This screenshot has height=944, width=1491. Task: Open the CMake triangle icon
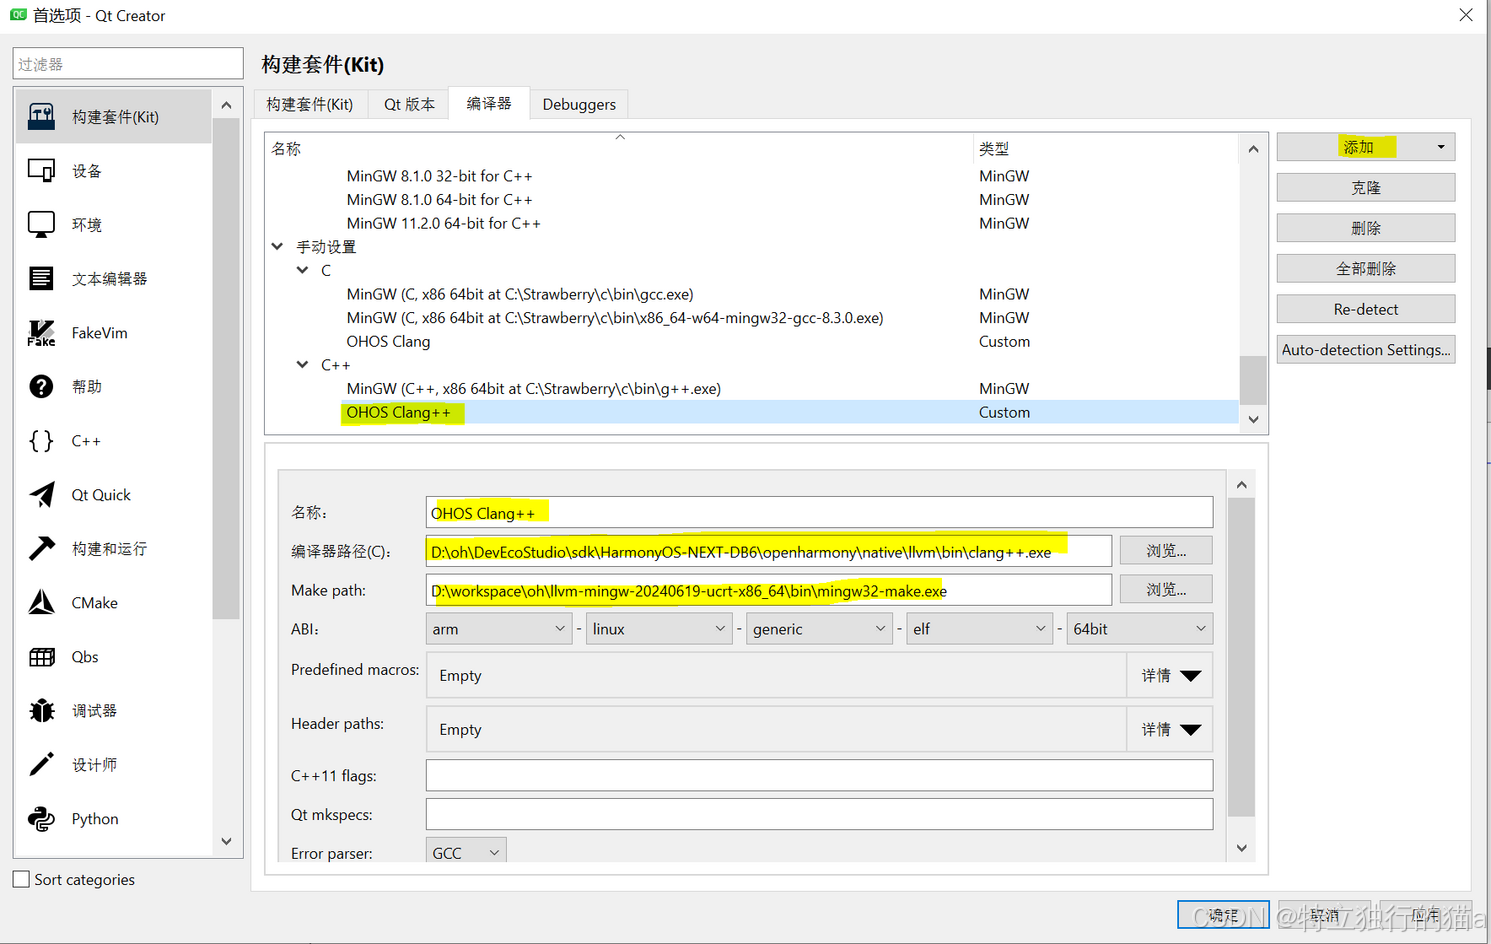pyautogui.click(x=41, y=603)
